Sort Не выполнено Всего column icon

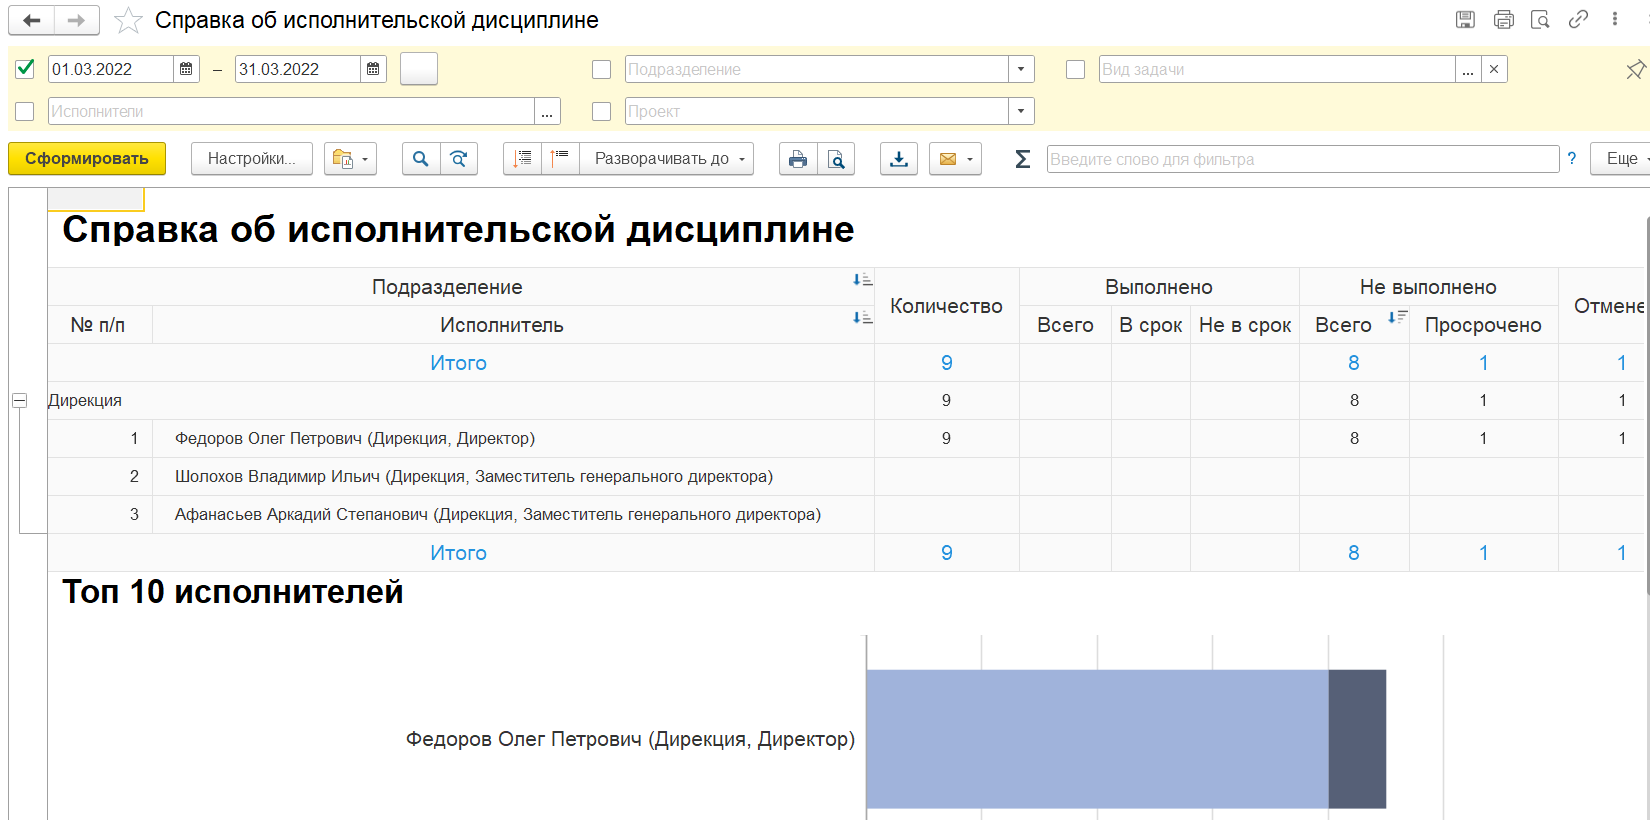click(x=1397, y=318)
